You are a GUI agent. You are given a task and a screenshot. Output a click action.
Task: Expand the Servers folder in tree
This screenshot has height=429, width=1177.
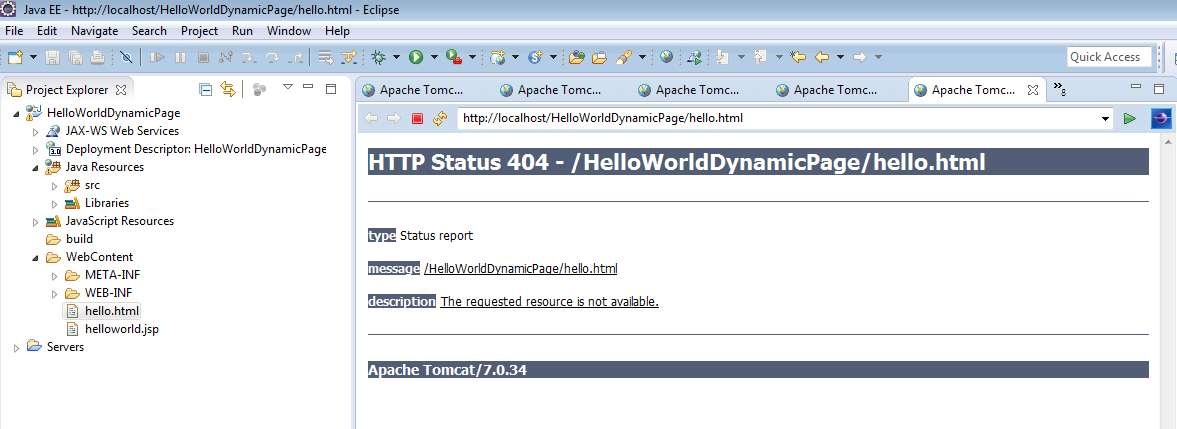17,347
